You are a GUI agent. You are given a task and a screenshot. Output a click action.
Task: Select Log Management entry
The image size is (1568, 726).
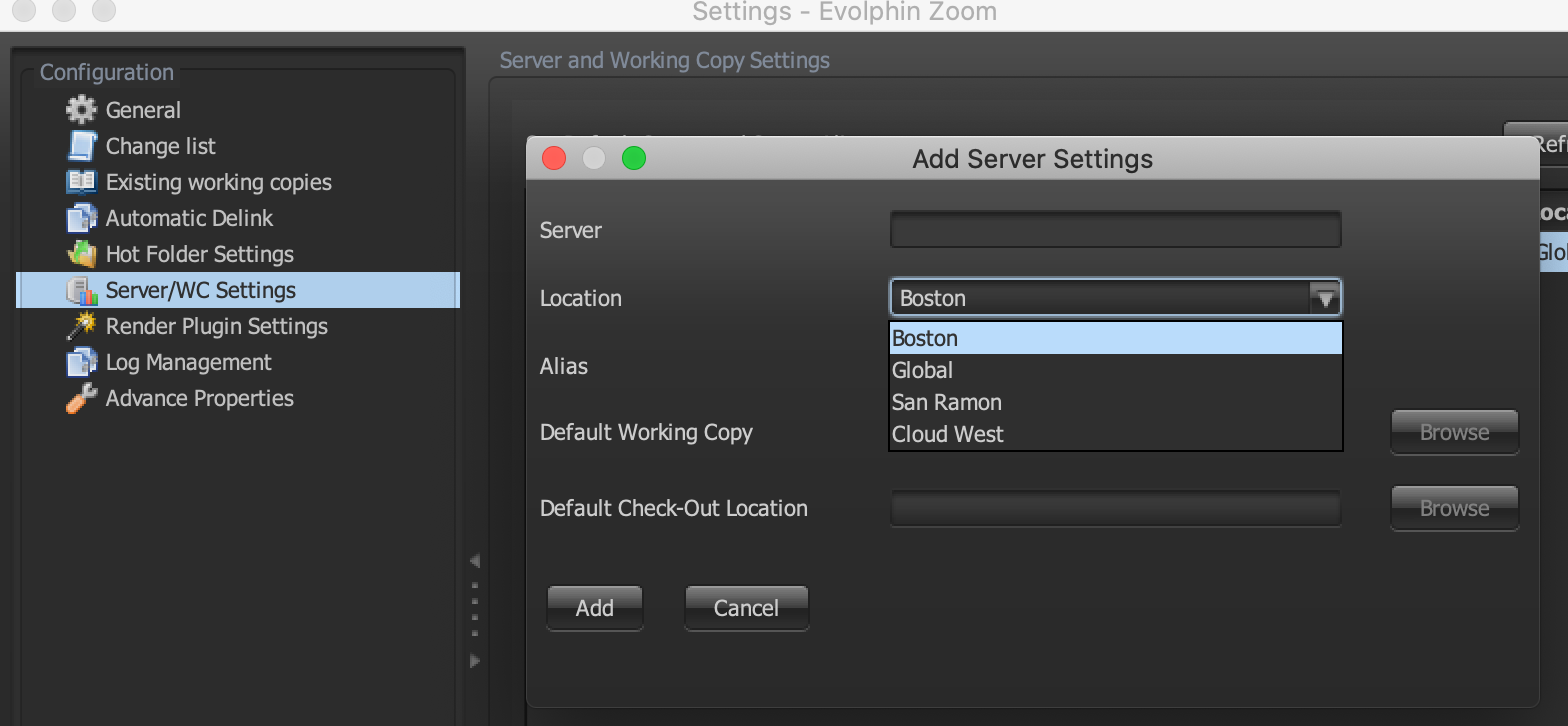click(x=188, y=362)
